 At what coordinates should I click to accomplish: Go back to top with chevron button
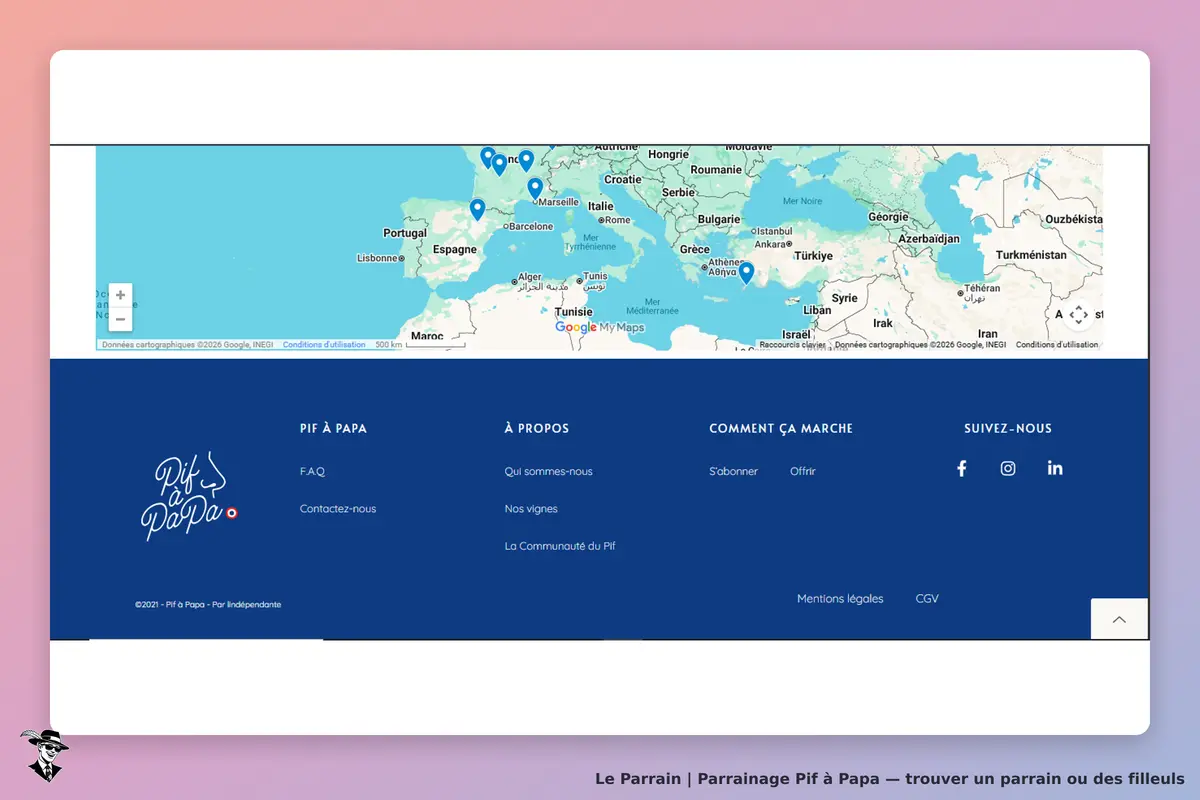(1119, 619)
